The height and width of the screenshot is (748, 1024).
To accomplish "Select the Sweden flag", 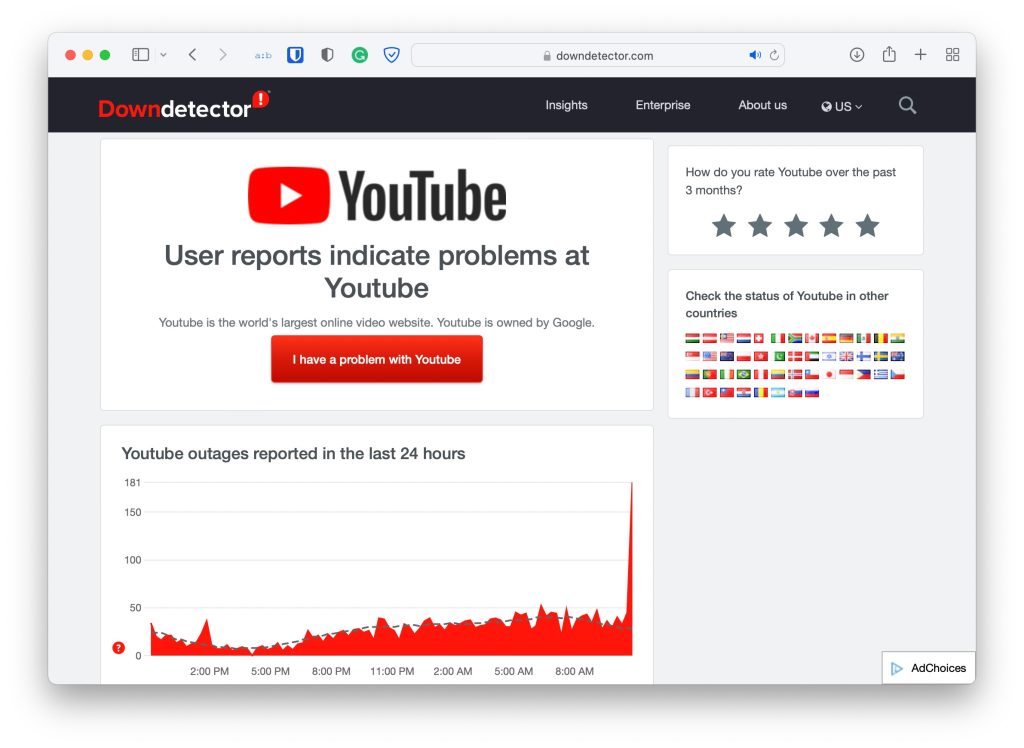I will click(x=880, y=357).
